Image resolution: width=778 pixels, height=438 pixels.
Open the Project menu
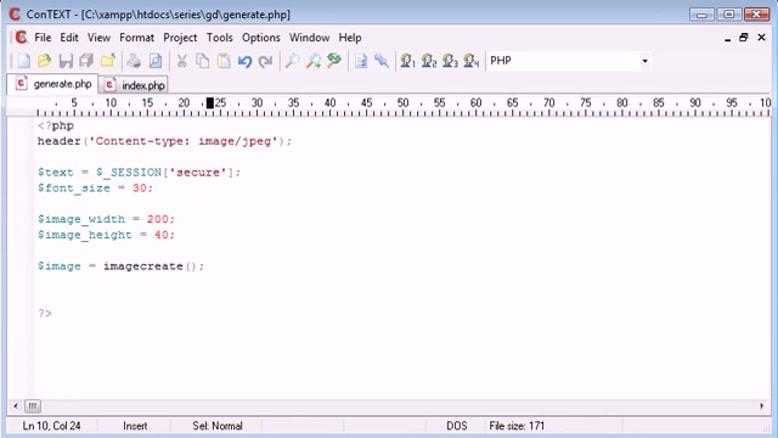click(x=180, y=38)
